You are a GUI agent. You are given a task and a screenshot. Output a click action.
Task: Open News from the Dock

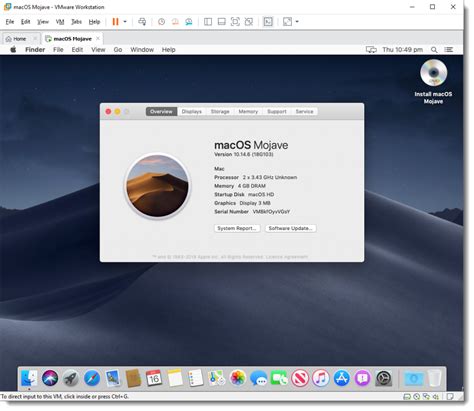[x=300, y=378]
